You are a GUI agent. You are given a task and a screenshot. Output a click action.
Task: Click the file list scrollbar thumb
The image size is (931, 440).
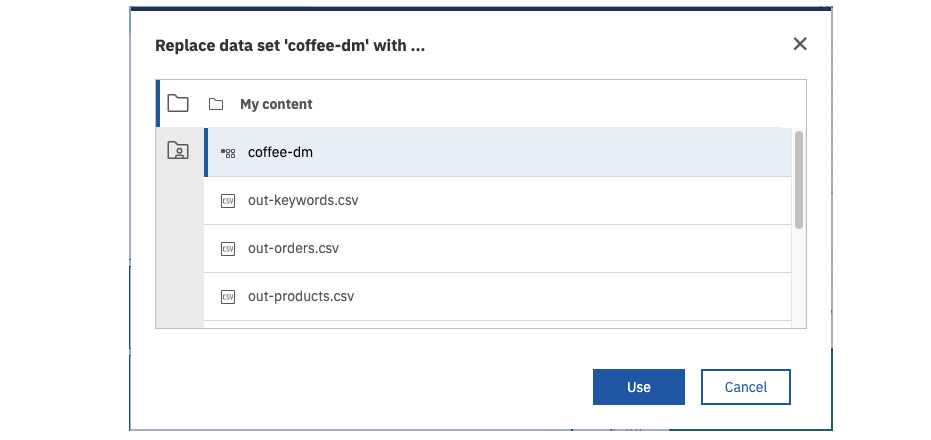point(798,180)
